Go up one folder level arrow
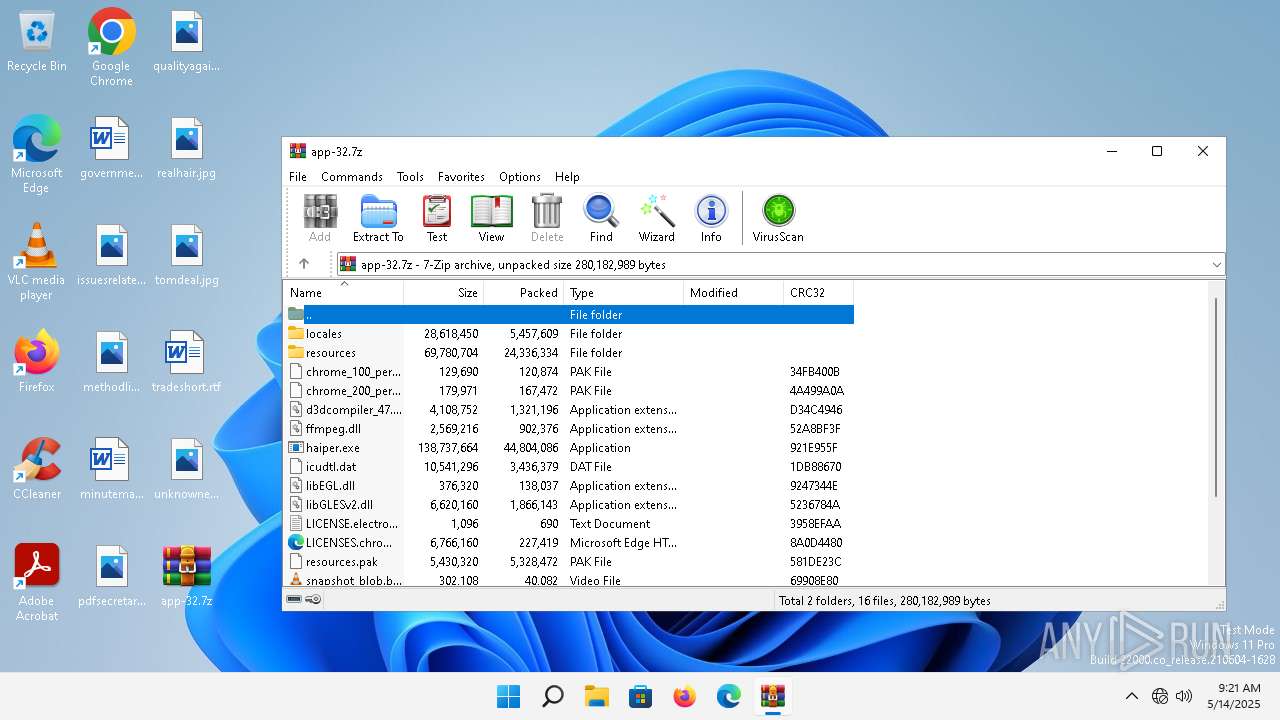Viewport: 1280px width, 720px height. 304,264
